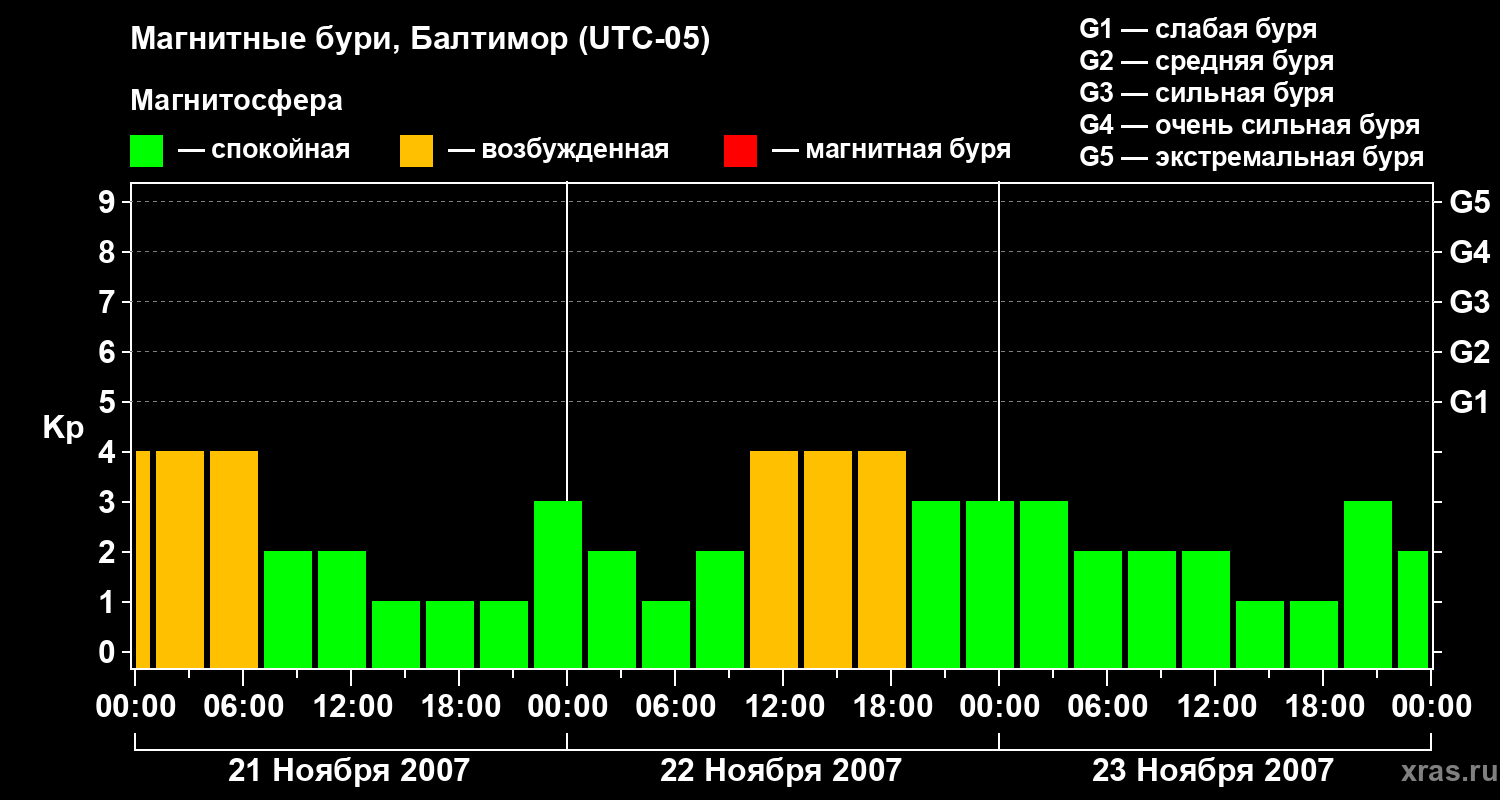The width and height of the screenshot is (1500, 800).
Task: Click the 'Магнитосфера' legend heading
Action: click(x=237, y=101)
